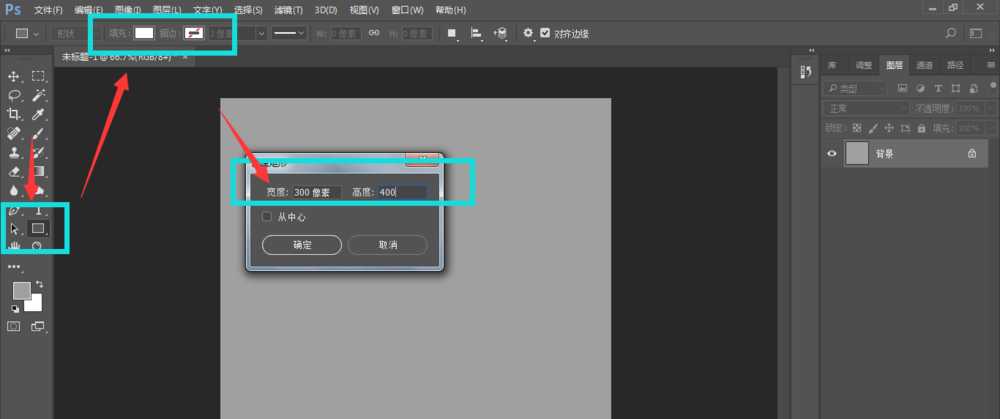Click the 取消 button in the dialog
This screenshot has height=419, width=1000.
pos(387,245)
